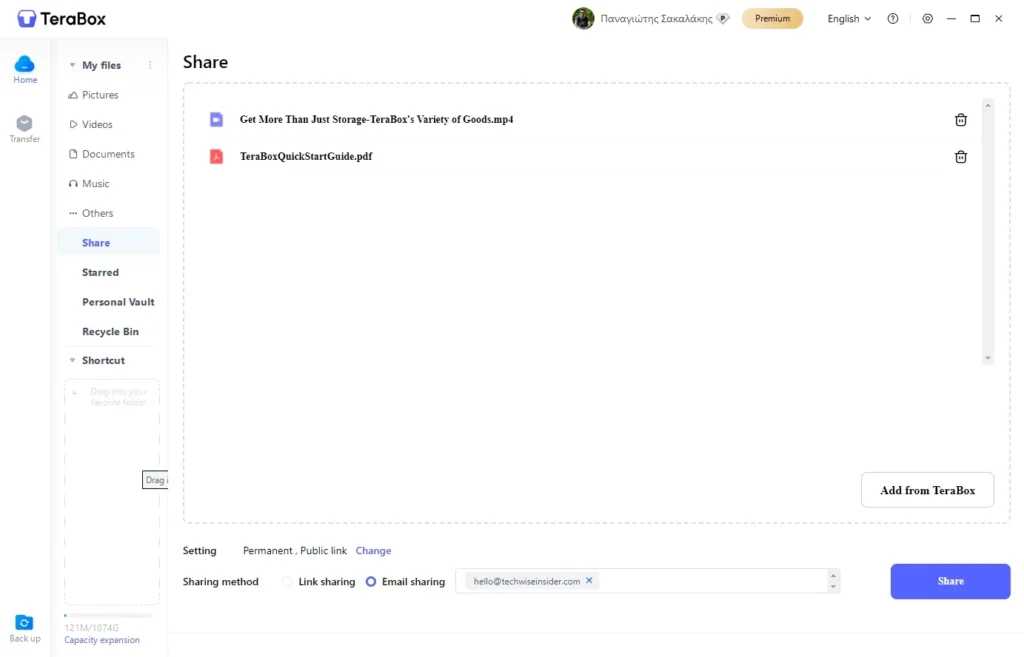The width and height of the screenshot is (1024, 657).
Task: Click the Change setting link
Action: pos(373,551)
